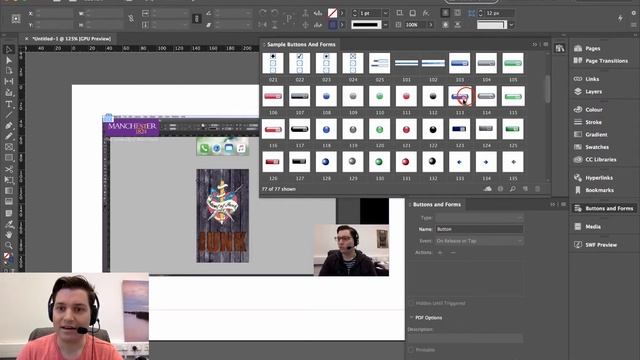The width and height of the screenshot is (640, 360).
Task: Select sample button thumbnail 106
Action: tap(273, 96)
